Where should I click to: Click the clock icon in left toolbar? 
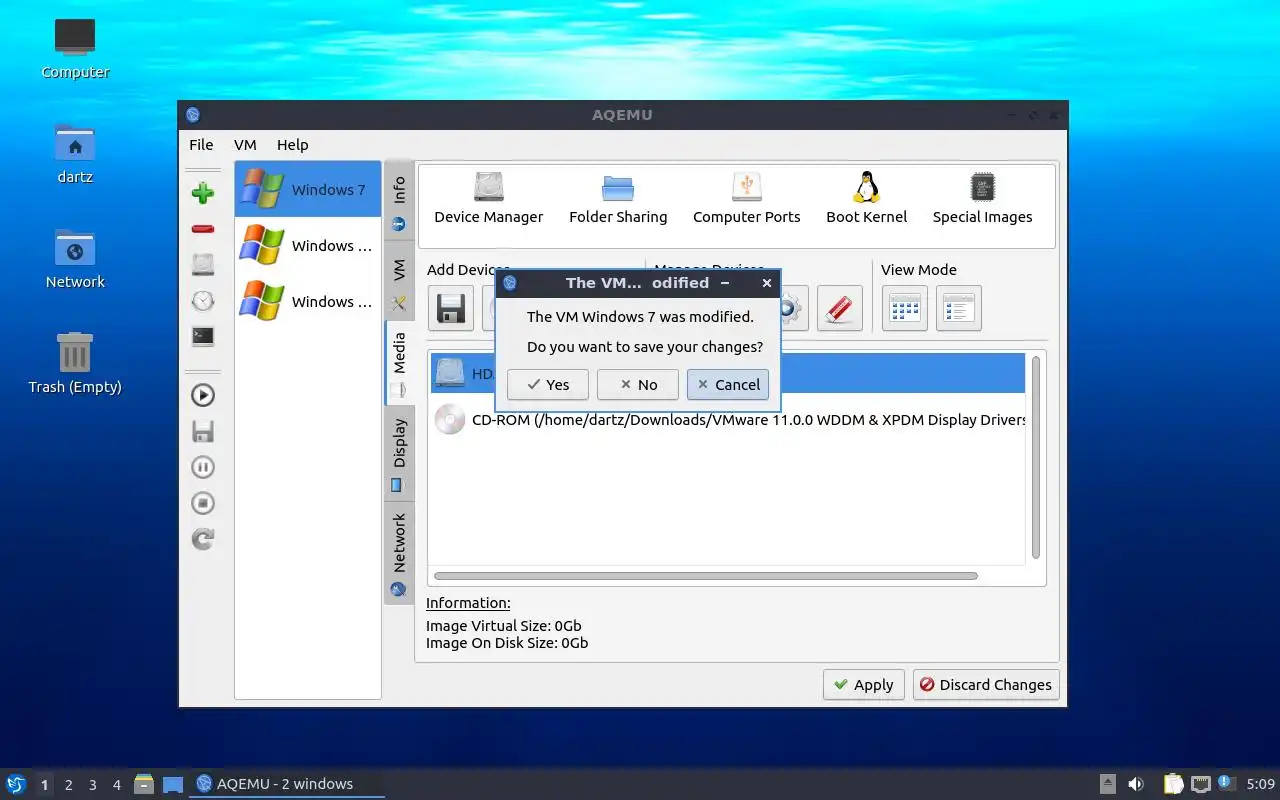click(x=203, y=301)
